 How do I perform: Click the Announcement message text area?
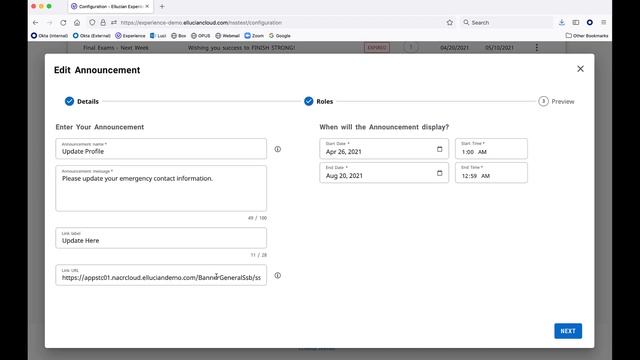tap(161, 188)
